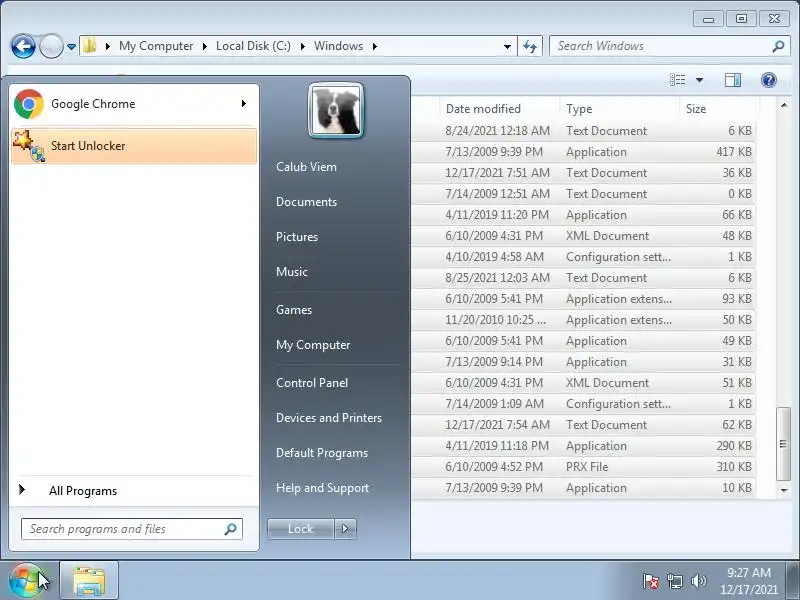The image size is (800, 600).
Task: Click Local Disk (C:) breadcrumb
Action: (253, 46)
